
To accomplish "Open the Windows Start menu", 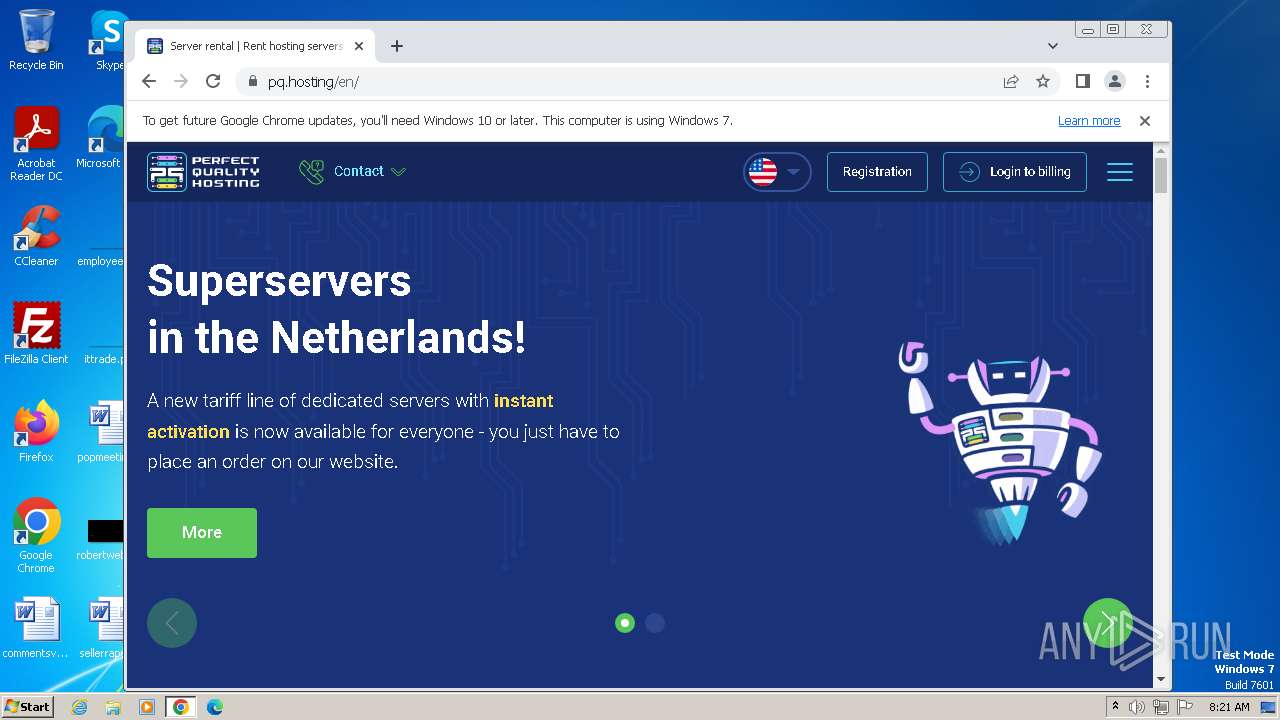I will 27,707.
